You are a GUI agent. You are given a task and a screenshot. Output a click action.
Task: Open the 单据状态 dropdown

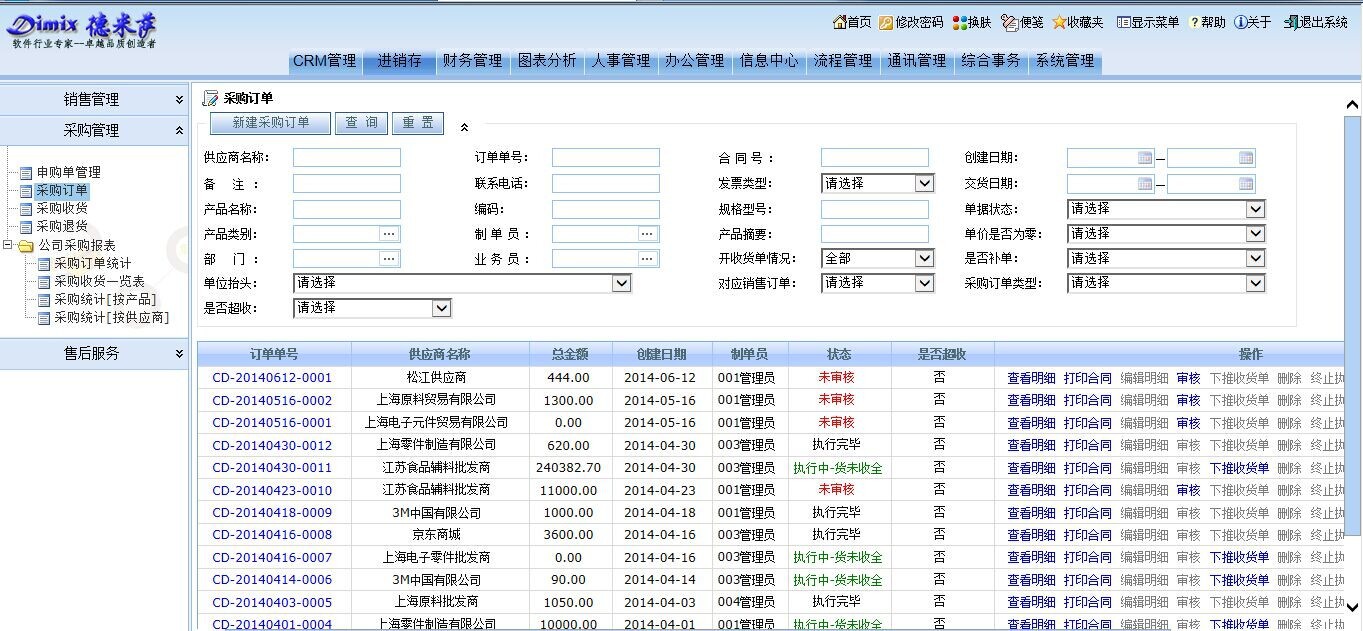tap(1255, 209)
